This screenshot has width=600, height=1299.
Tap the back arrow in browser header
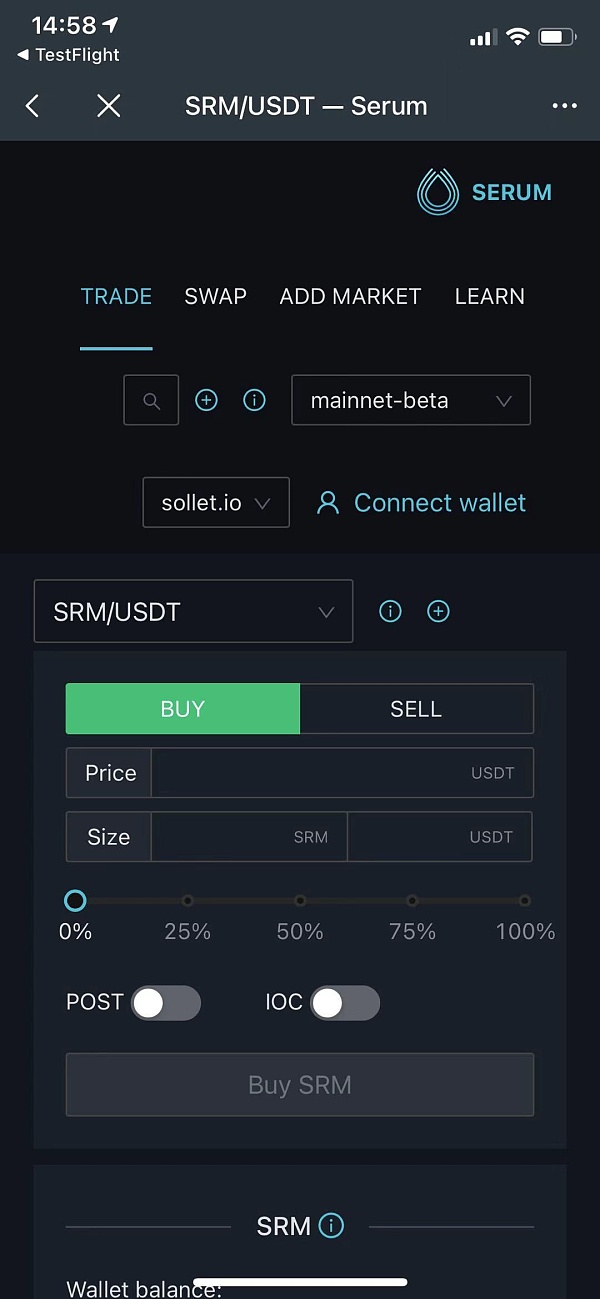coord(32,106)
